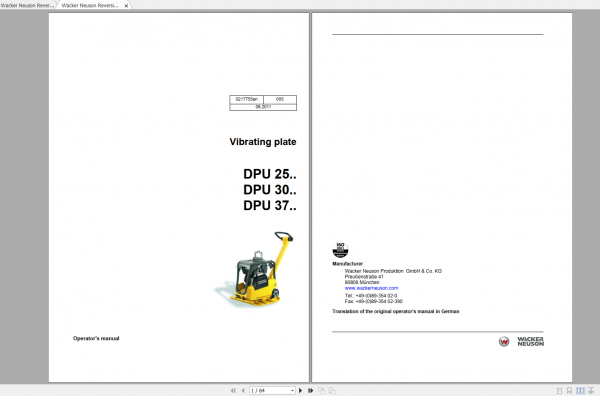600x396 pixels.
Task: Click the street address line under the company name
Action: point(364,277)
